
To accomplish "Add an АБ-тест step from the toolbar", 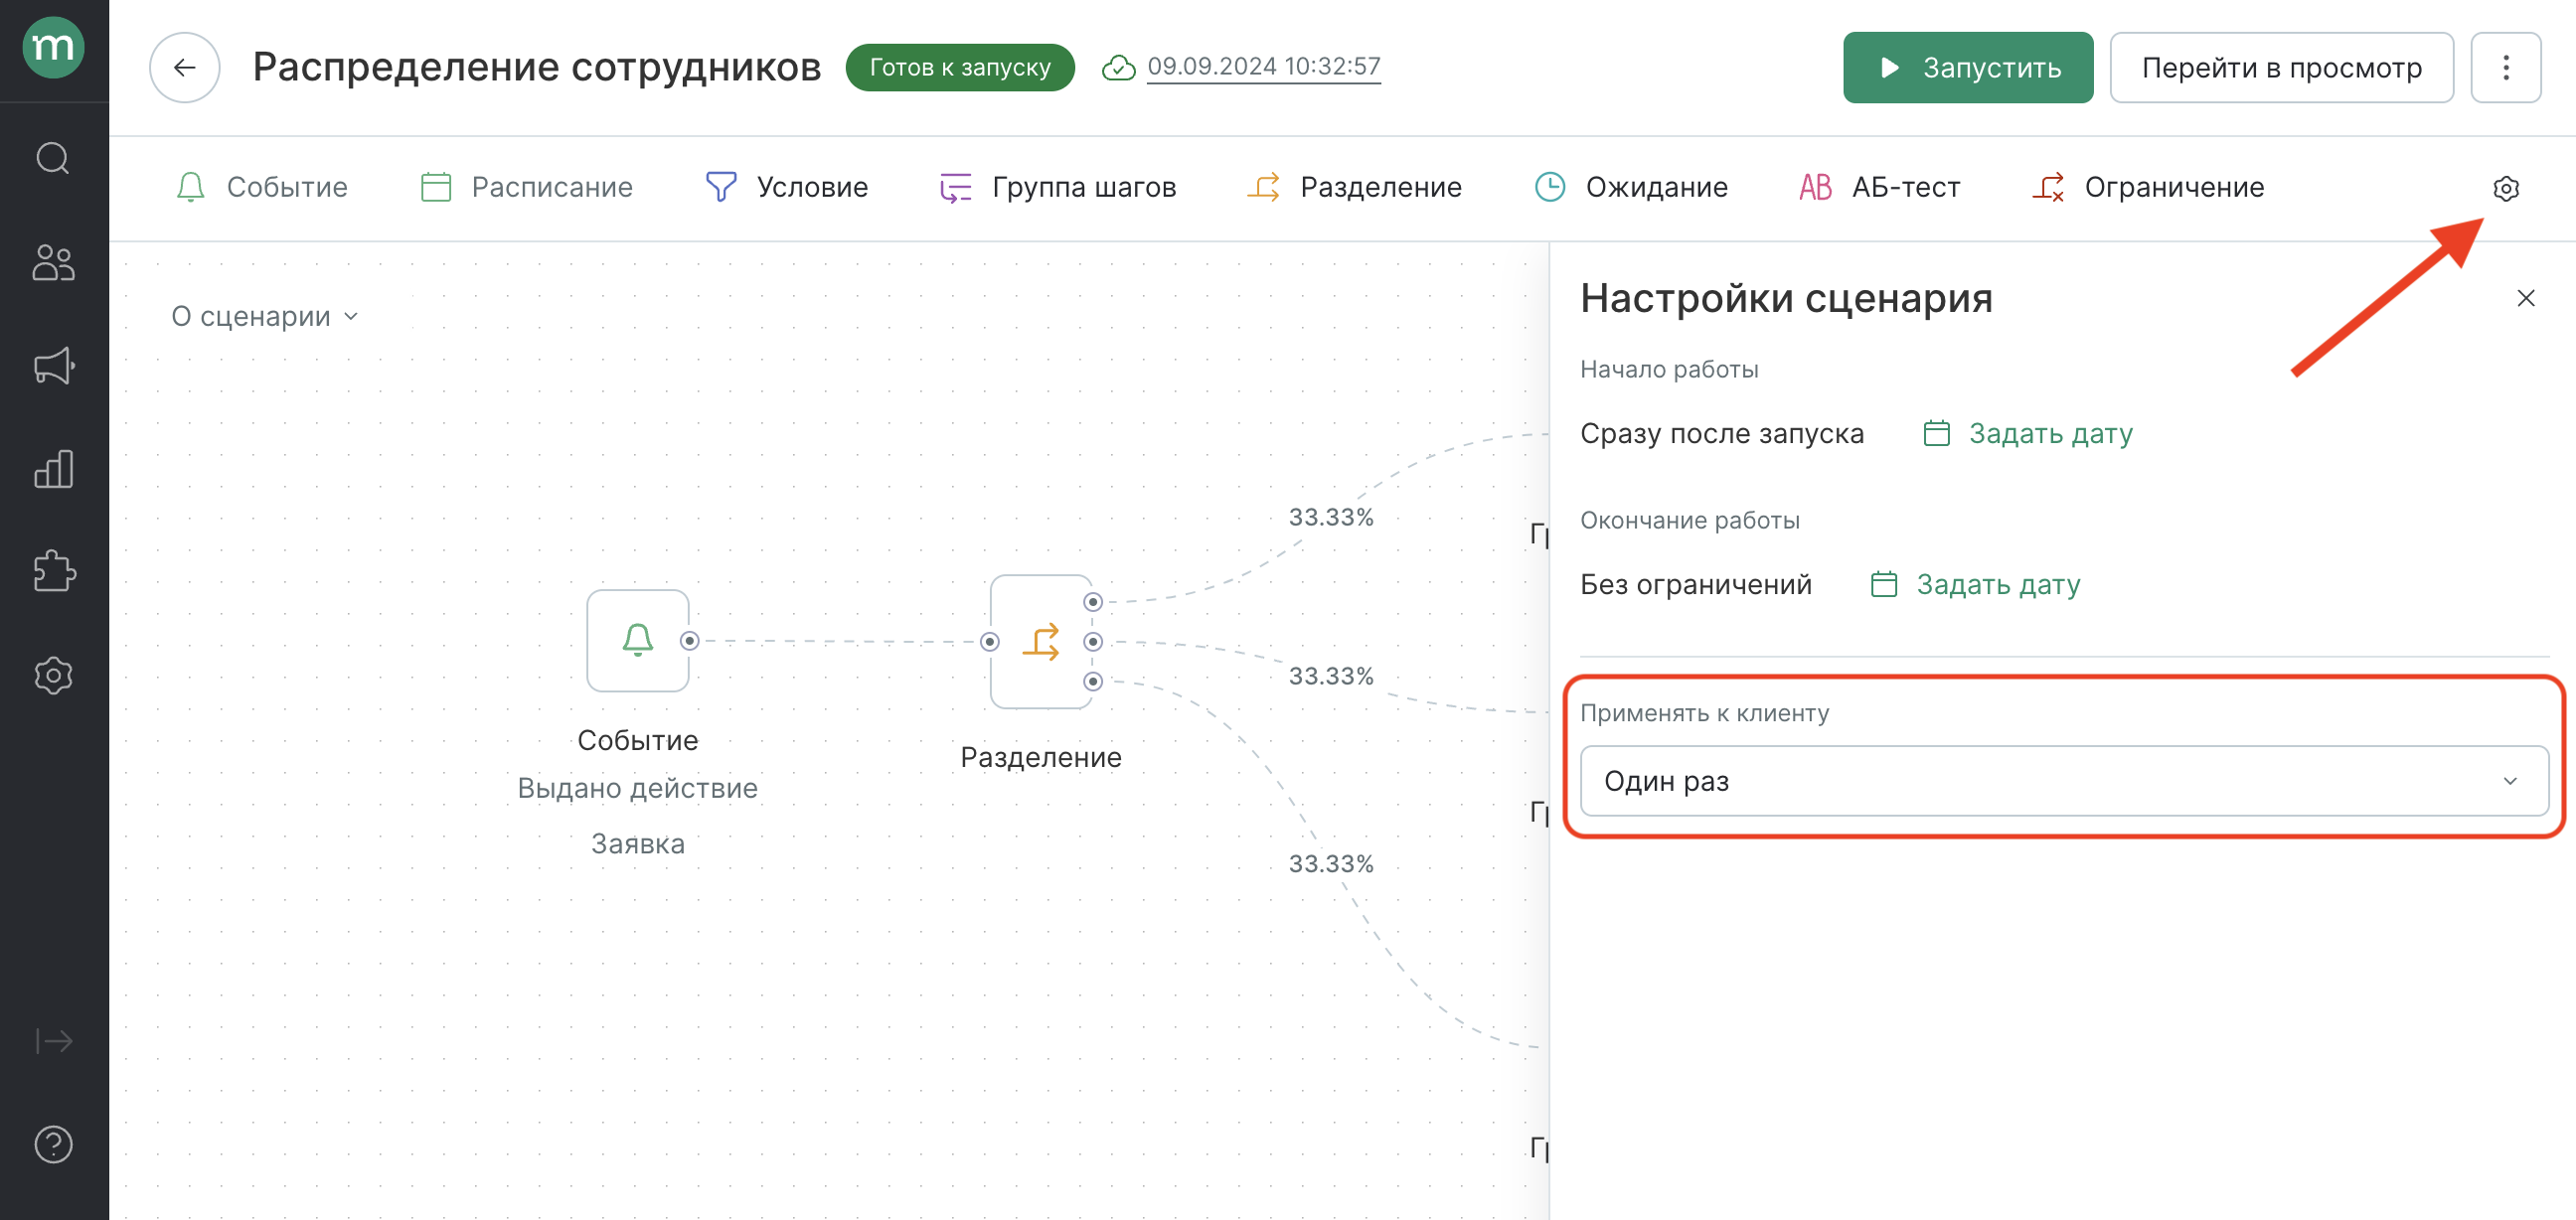I will click(x=1879, y=187).
